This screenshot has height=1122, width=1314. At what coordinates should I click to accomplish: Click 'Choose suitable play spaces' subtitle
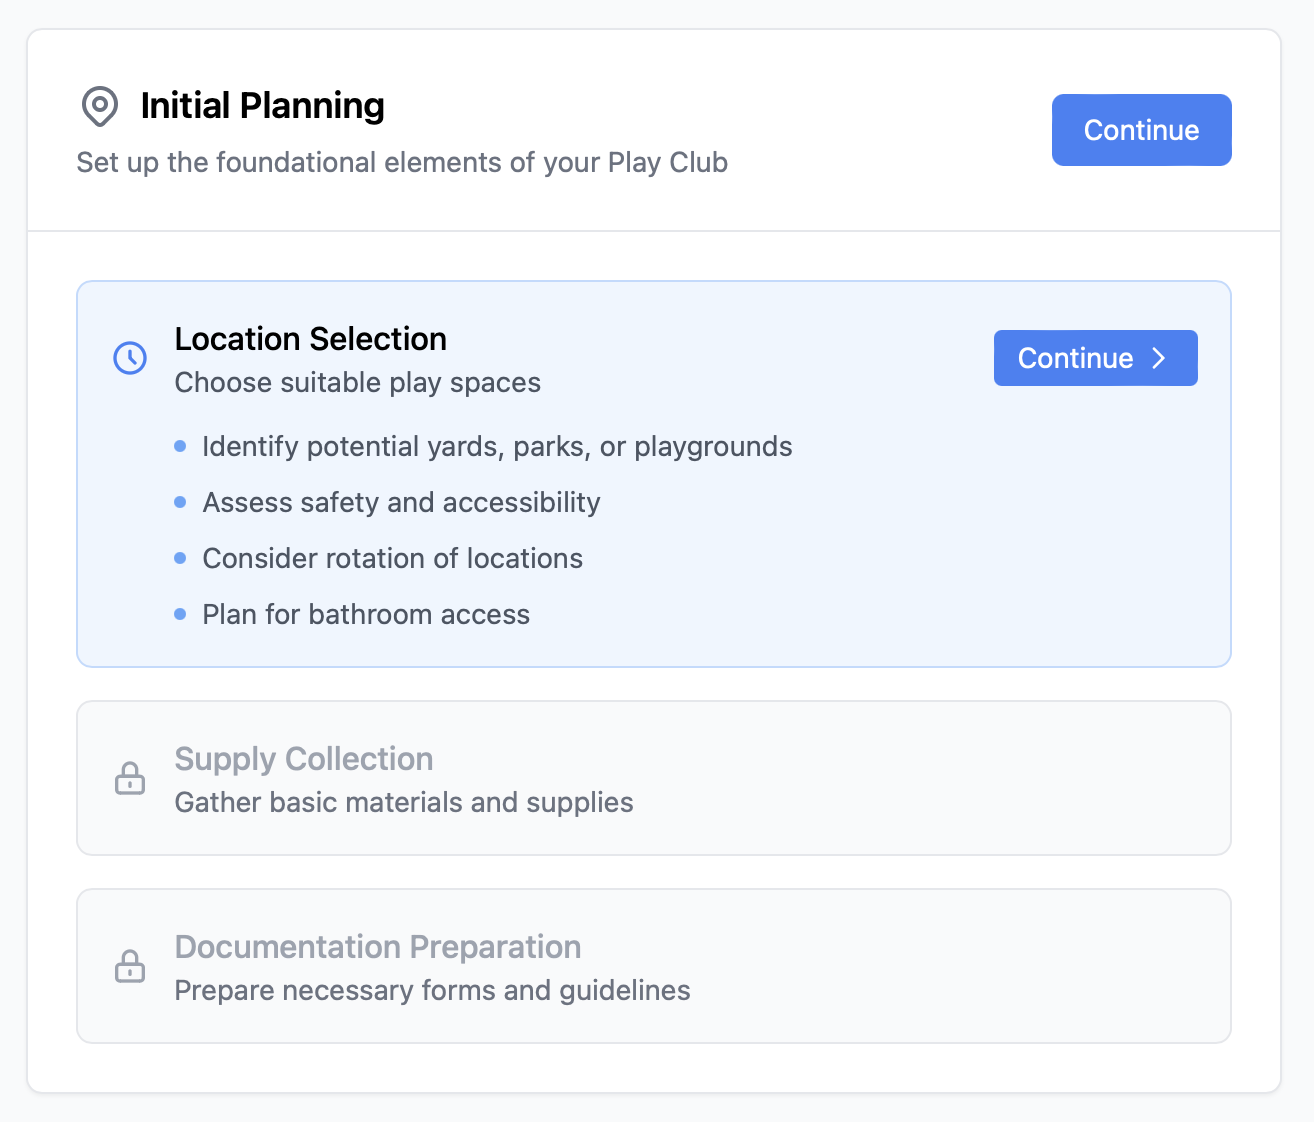(357, 383)
